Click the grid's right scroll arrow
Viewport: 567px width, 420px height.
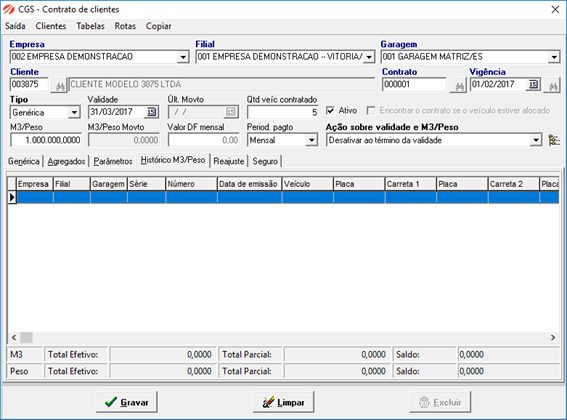pos(553,338)
